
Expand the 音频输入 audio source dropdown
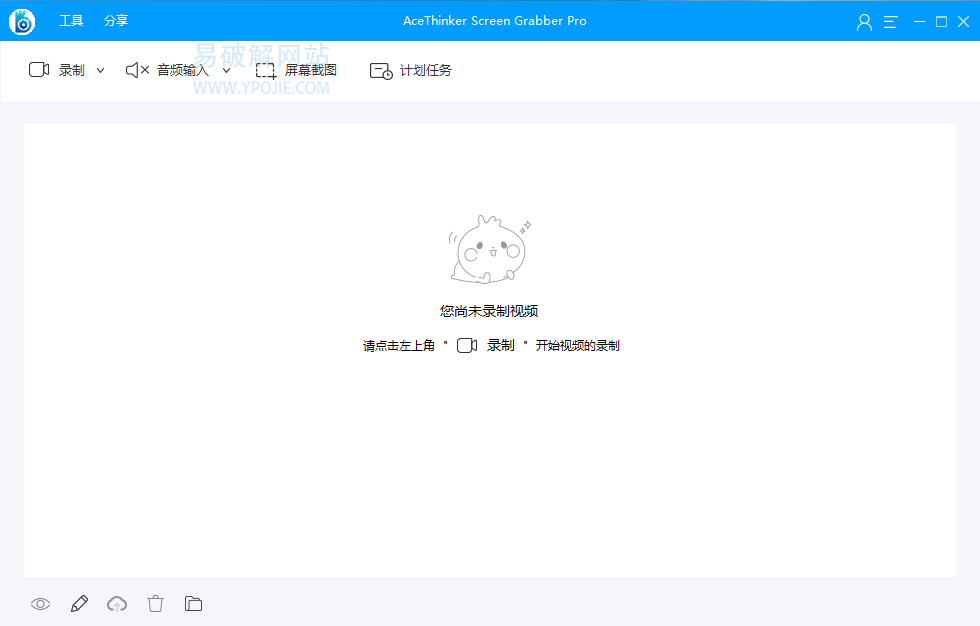(x=226, y=70)
